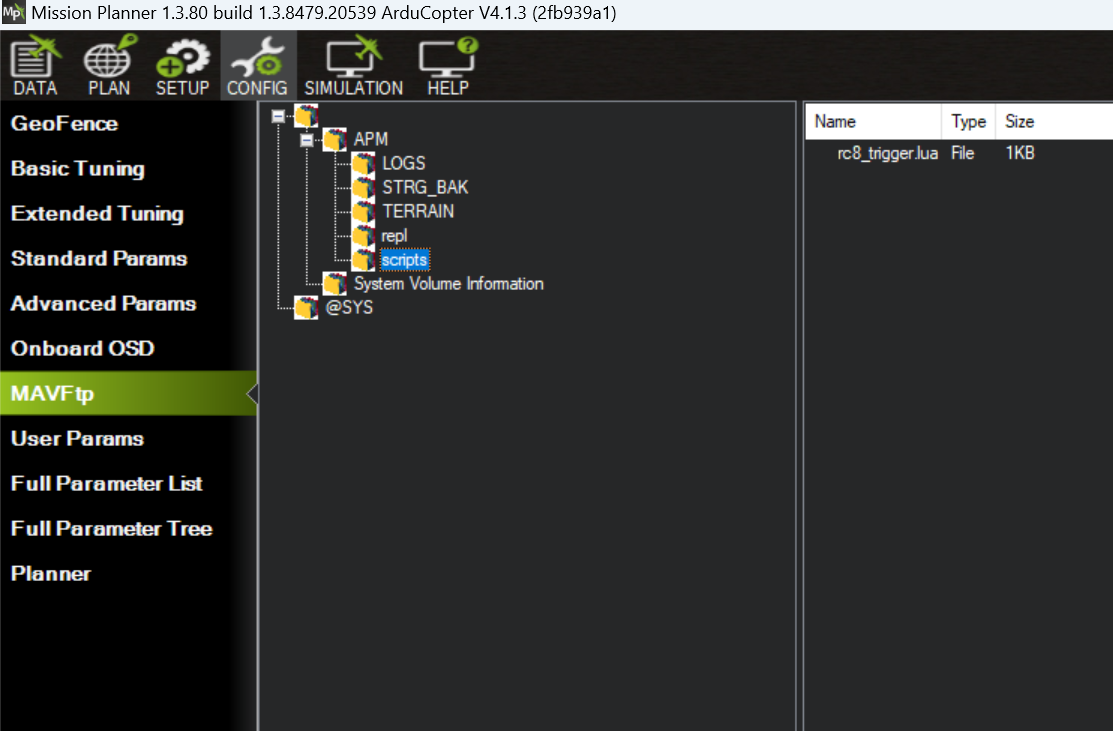Click the APM folder icon
The height and width of the screenshot is (731, 1113).
[x=334, y=139]
